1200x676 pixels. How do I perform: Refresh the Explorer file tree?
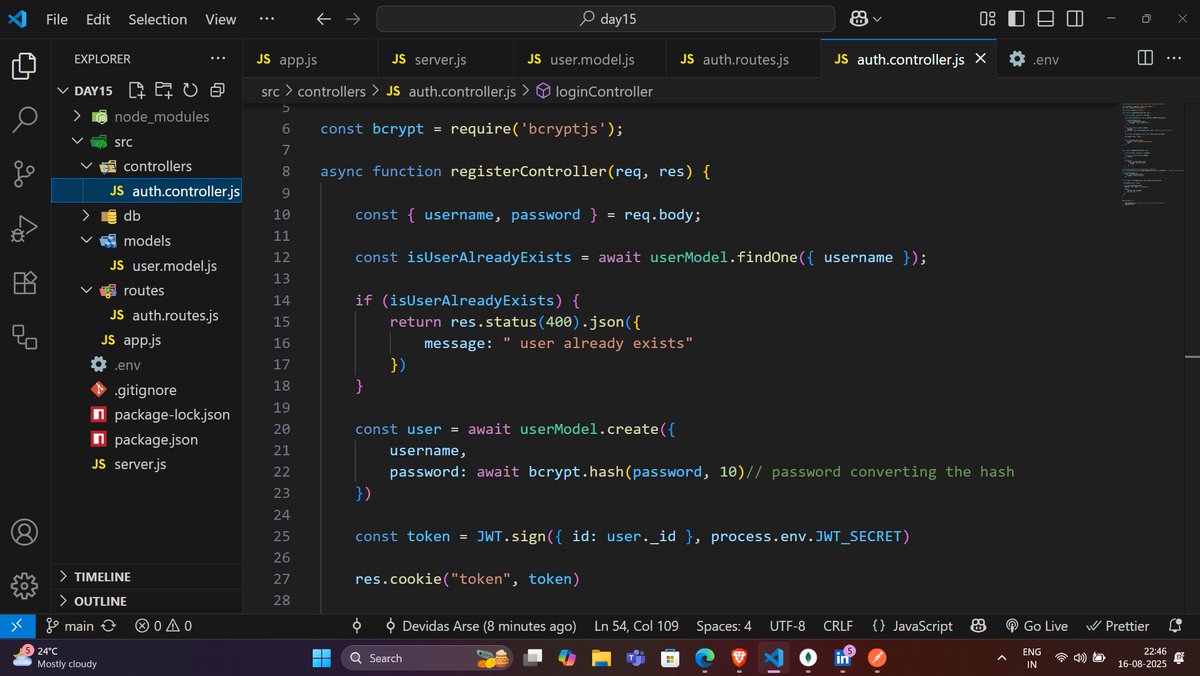click(x=189, y=90)
